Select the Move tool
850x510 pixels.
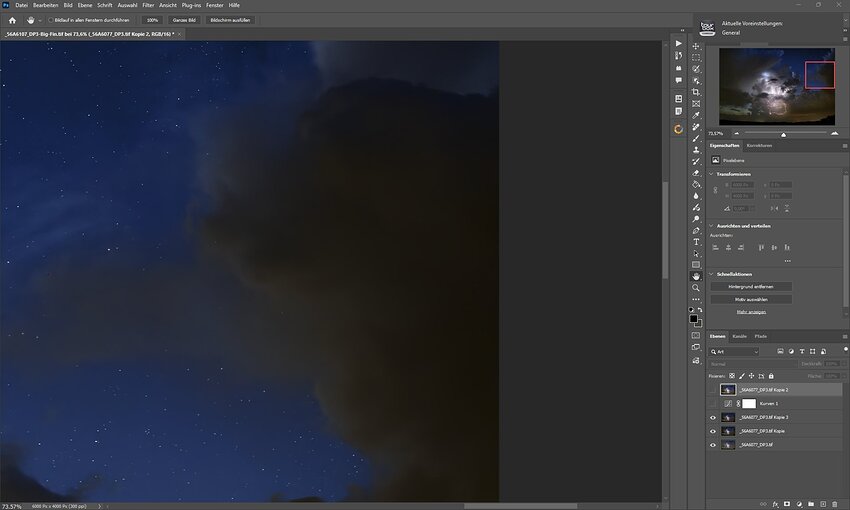coord(696,46)
